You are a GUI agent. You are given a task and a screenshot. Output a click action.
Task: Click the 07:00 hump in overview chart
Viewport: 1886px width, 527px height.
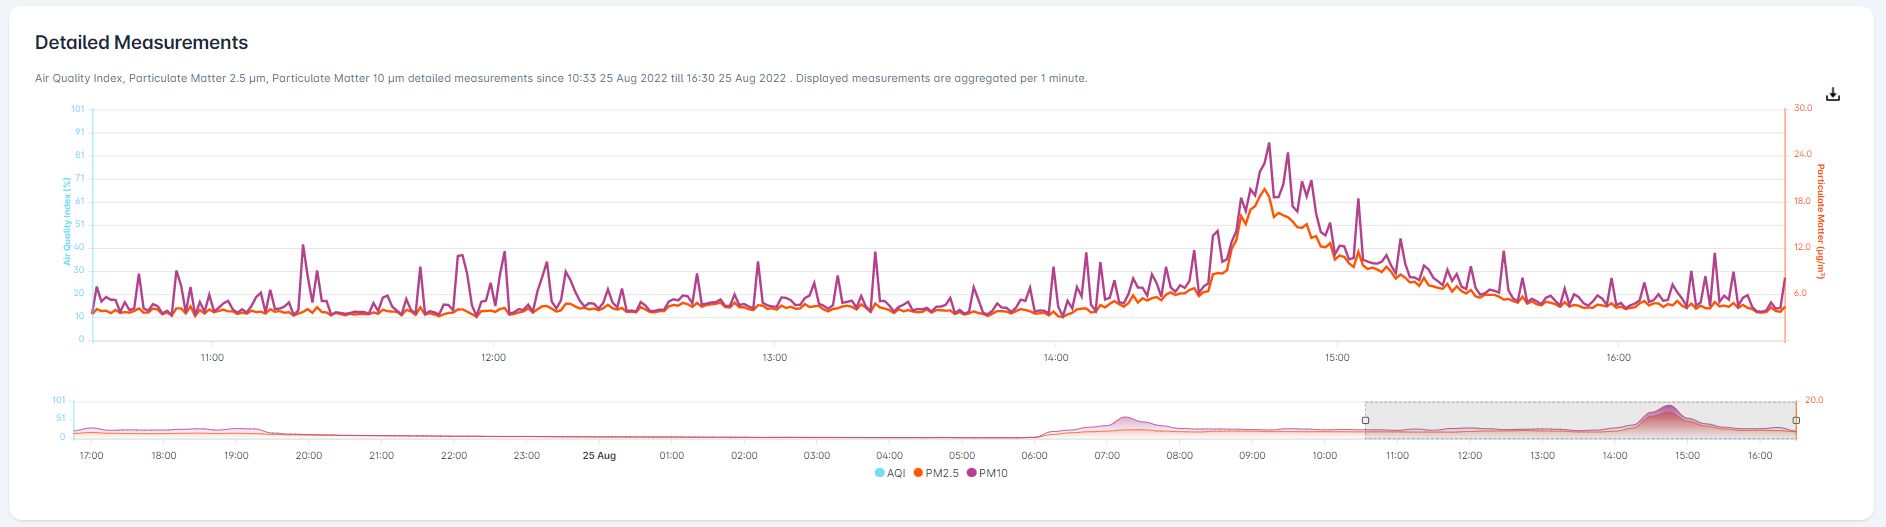point(1126,421)
